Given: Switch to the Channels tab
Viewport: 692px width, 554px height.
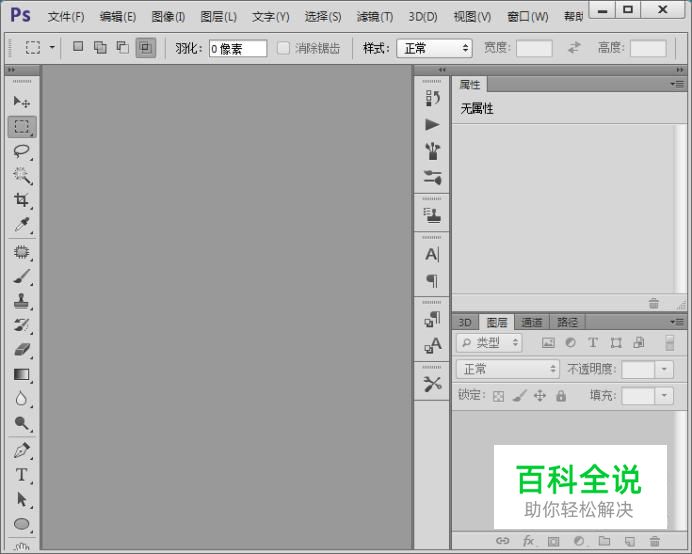Looking at the screenshot, I should [x=532, y=322].
